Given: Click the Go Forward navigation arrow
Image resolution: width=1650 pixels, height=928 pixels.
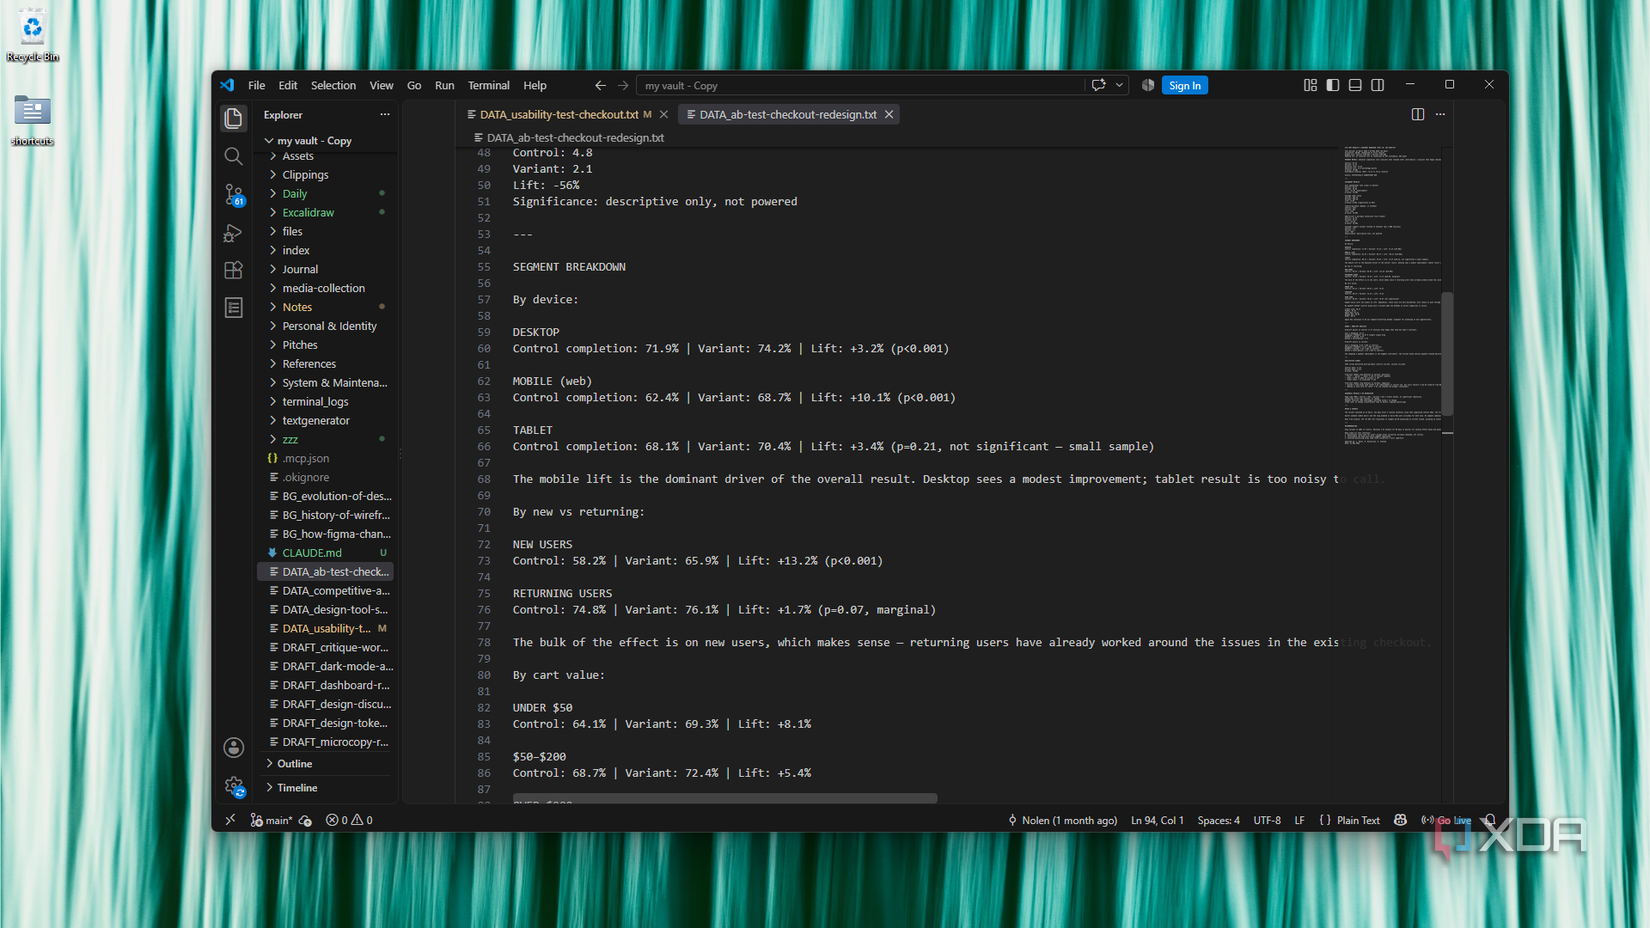Looking at the screenshot, I should point(623,86).
